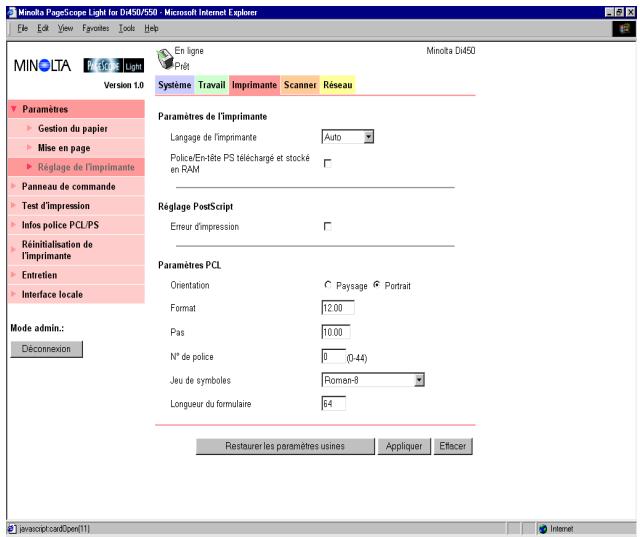The image size is (640, 537).
Task: Toggle Police/En-tête PS stocké en RAM checkbox
Action: tap(327, 163)
